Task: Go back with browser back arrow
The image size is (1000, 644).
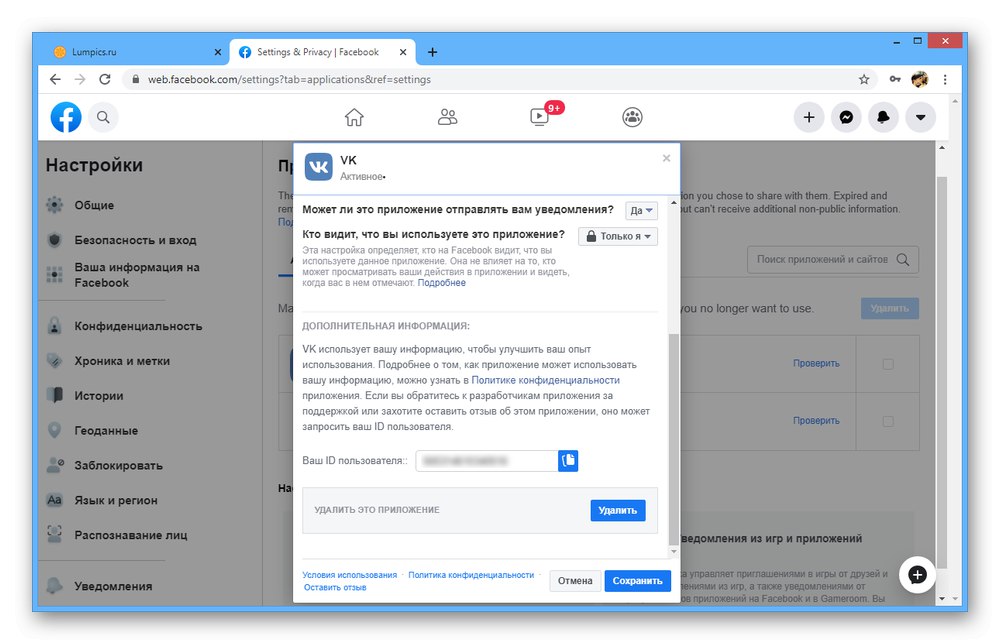Action: (55, 80)
